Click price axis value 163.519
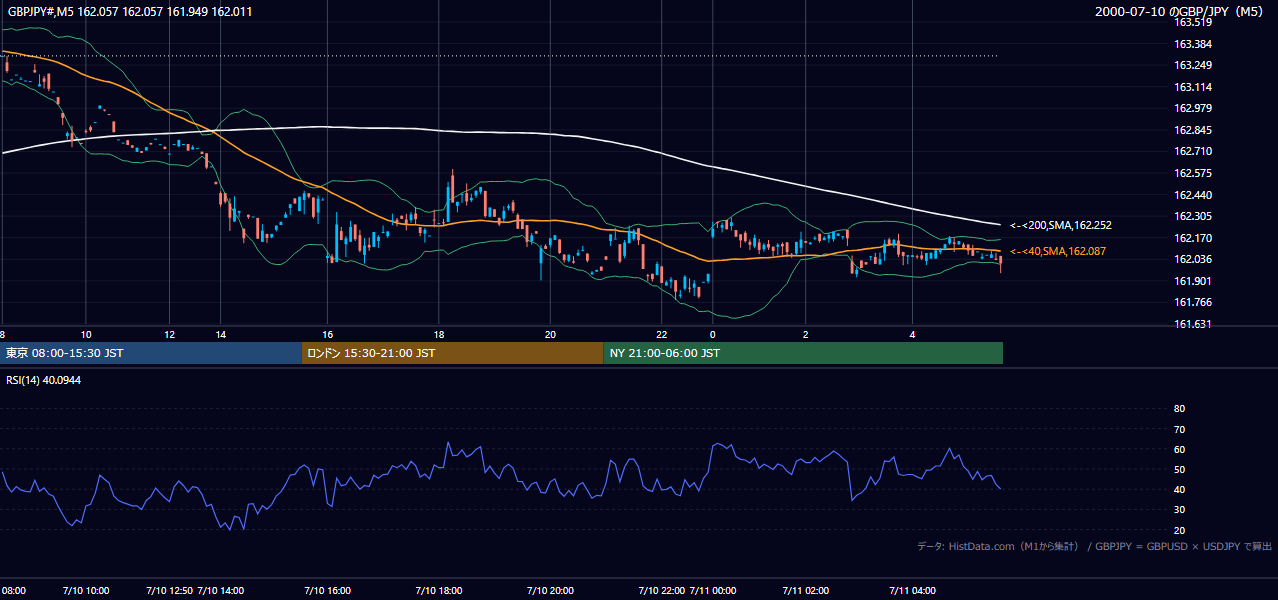Image resolution: width=1278 pixels, height=600 pixels. (1192, 22)
